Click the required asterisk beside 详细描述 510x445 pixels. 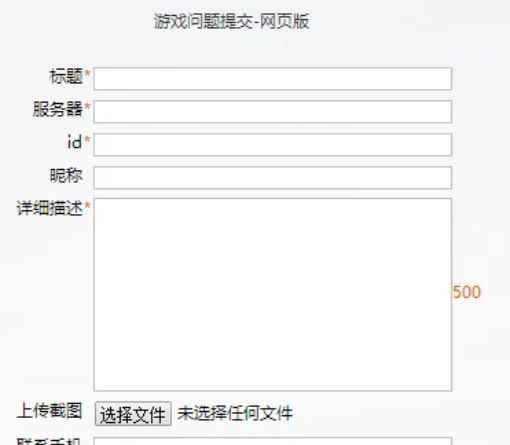[x=87, y=206]
